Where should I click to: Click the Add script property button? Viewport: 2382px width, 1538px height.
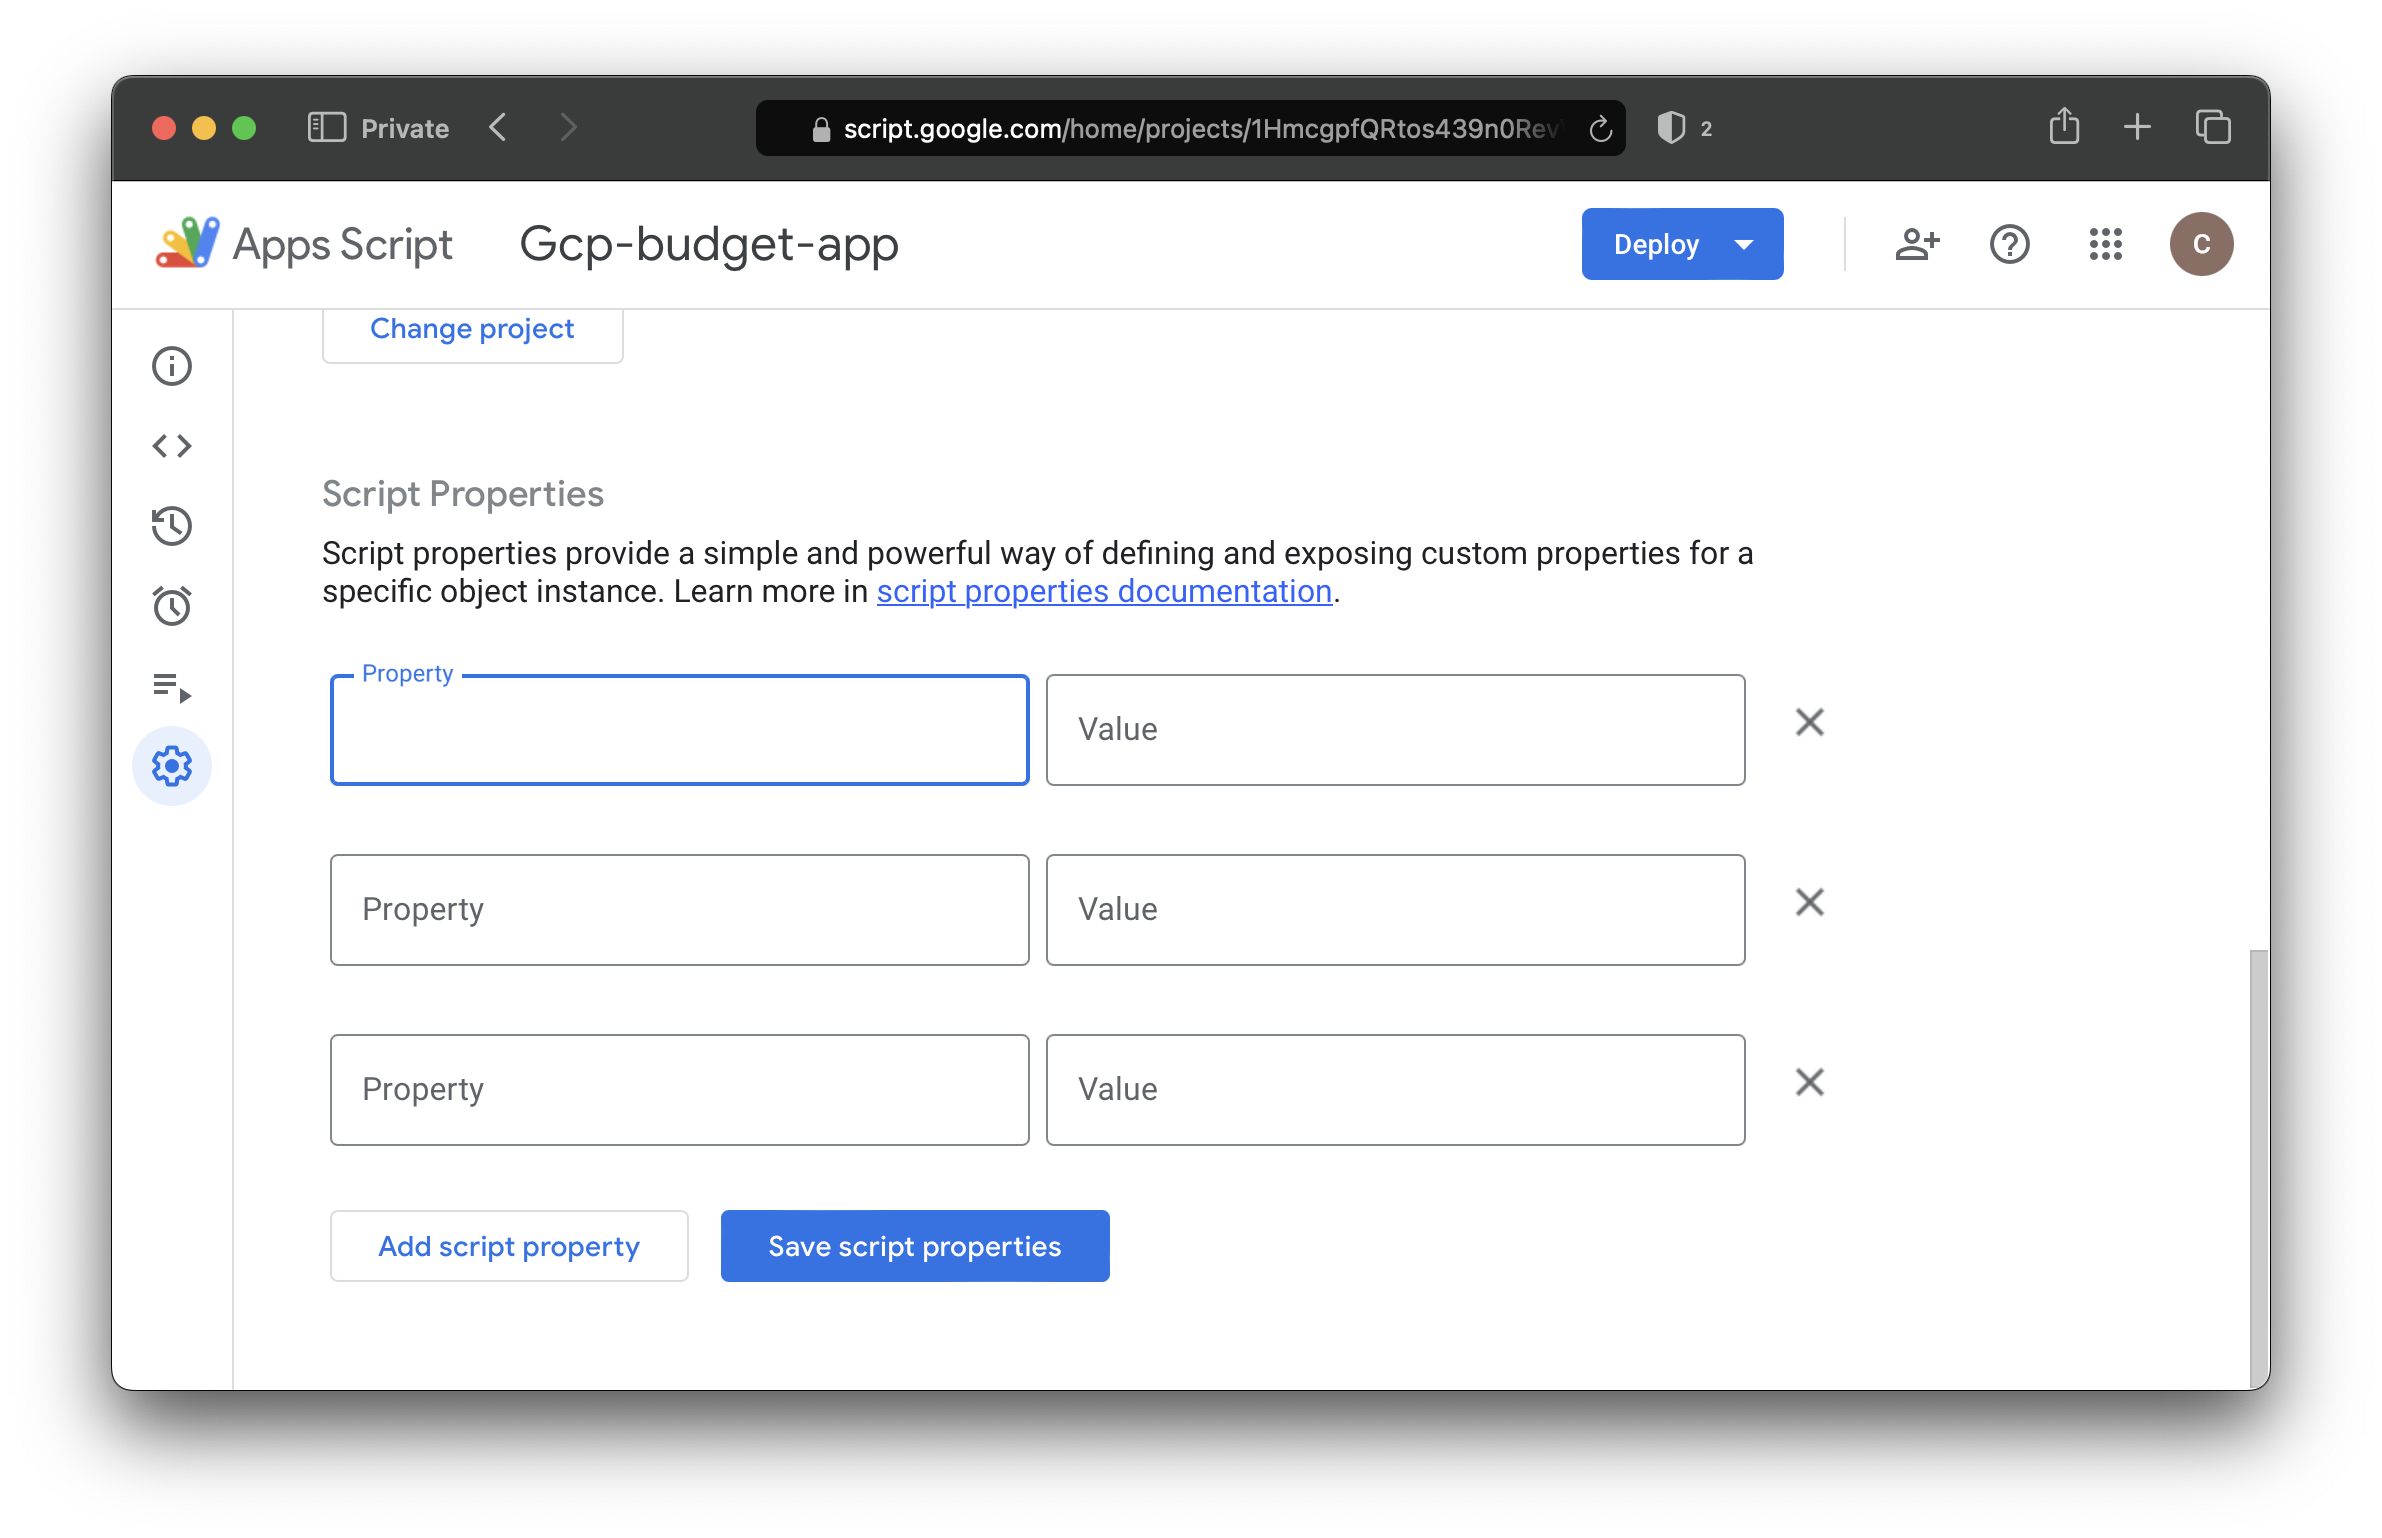click(x=509, y=1246)
